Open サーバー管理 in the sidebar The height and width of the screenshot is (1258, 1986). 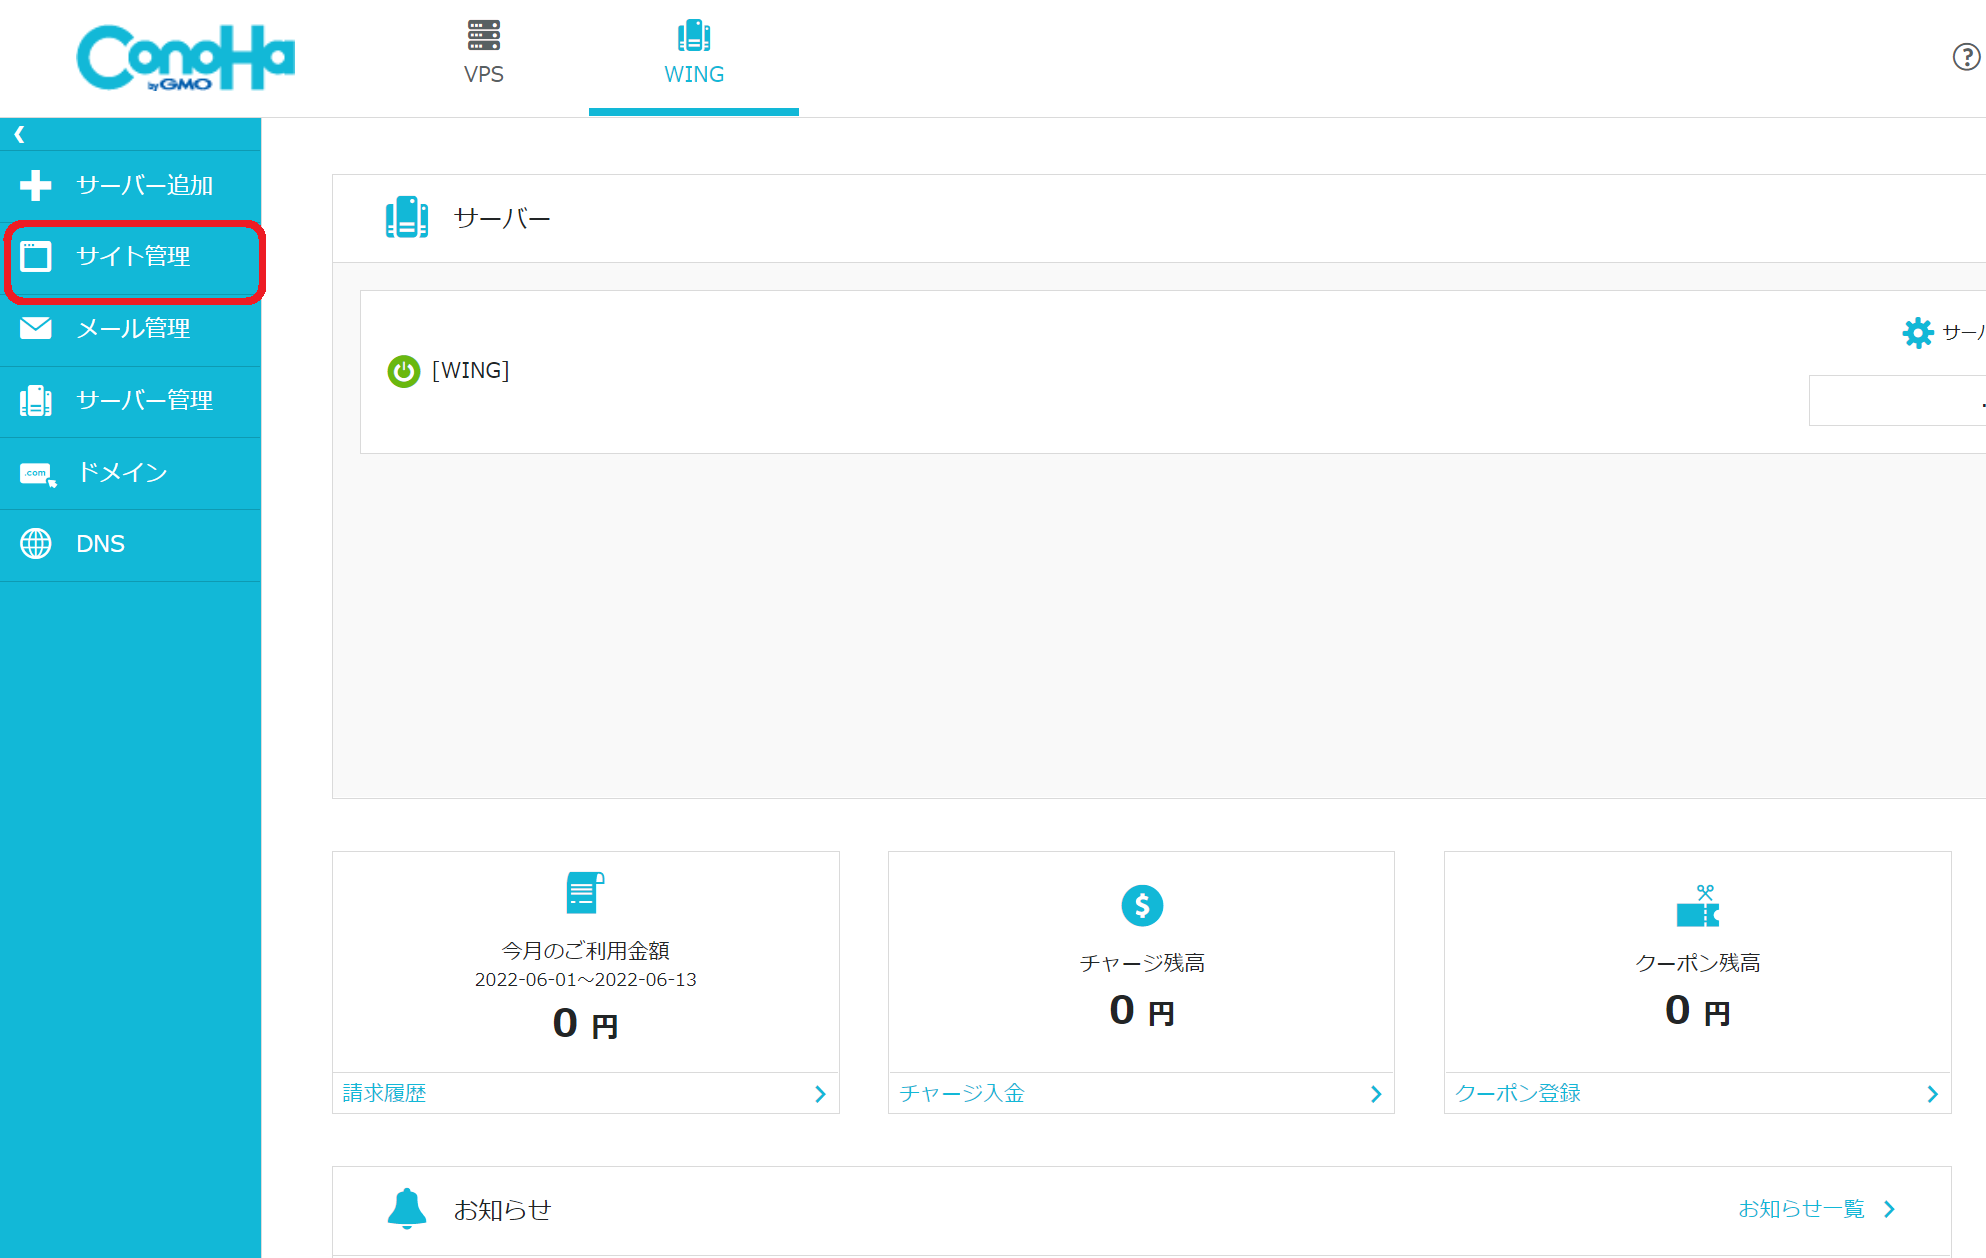(x=132, y=401)
